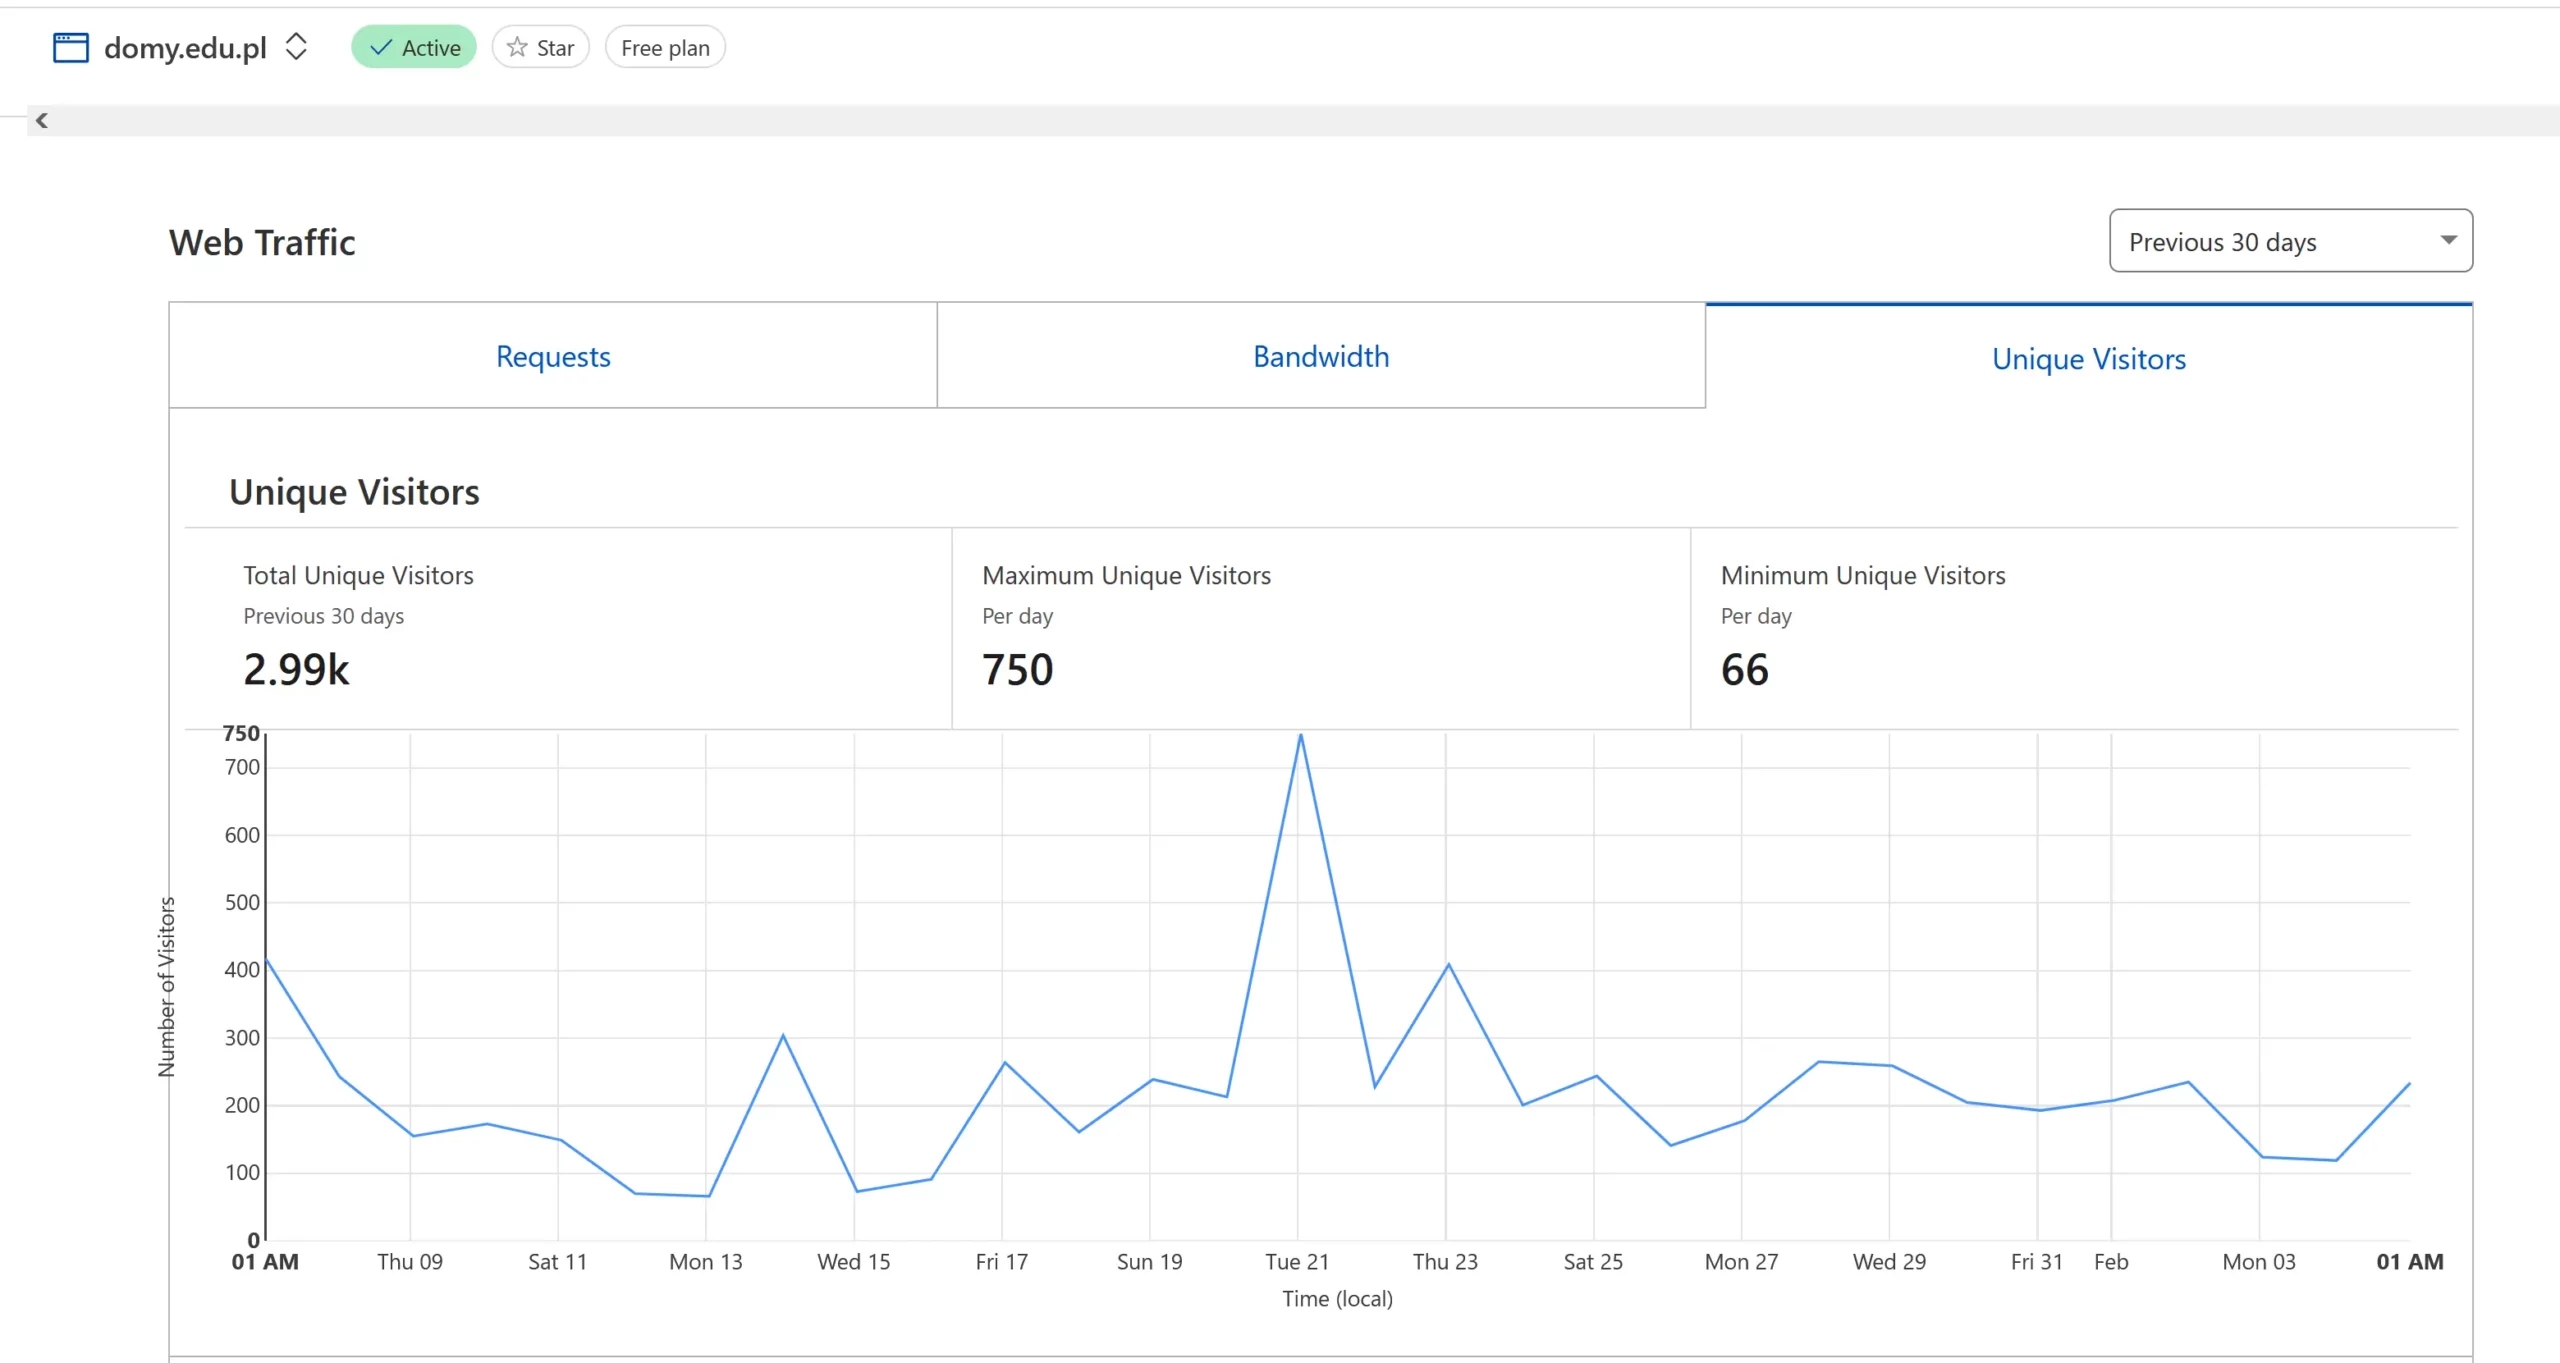
Task: Click the 2.99k Total Unique Visitors value
Action: pos(296,669)
